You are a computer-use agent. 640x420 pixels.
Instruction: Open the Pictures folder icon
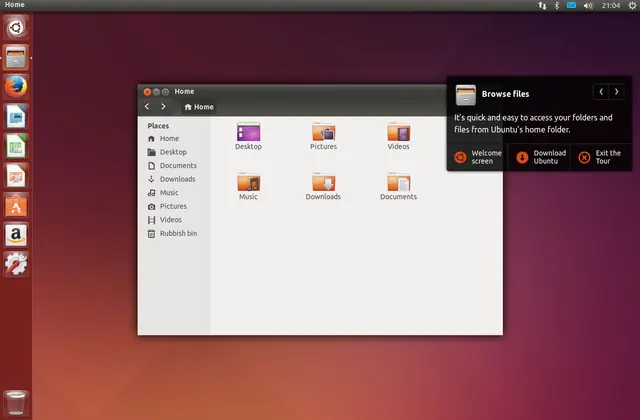pyautogui.click(x=323, y=133)
